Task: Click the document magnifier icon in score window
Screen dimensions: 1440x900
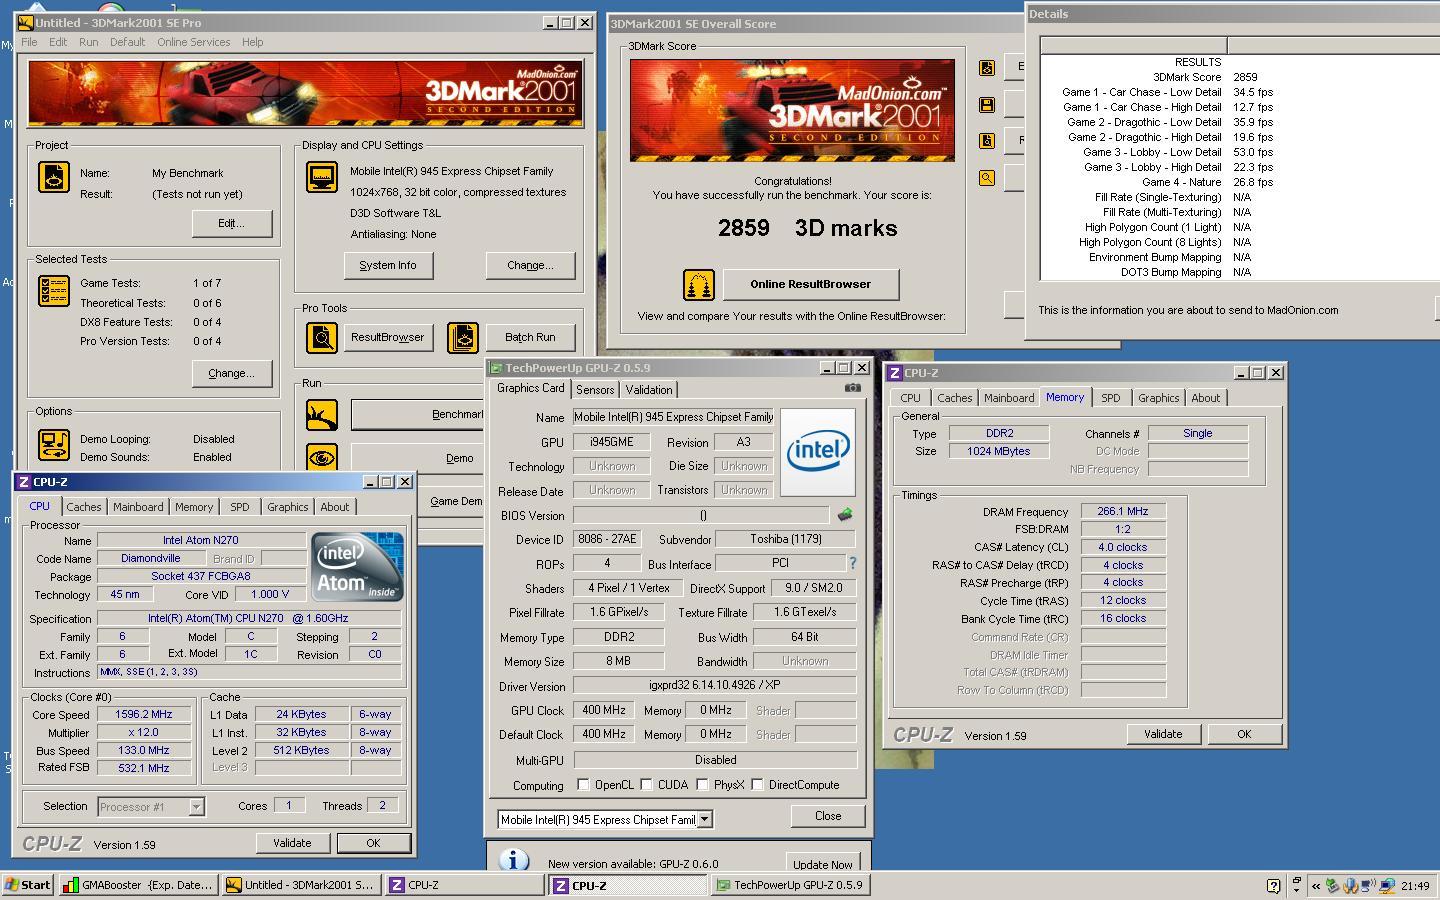Action: [987, 141]
